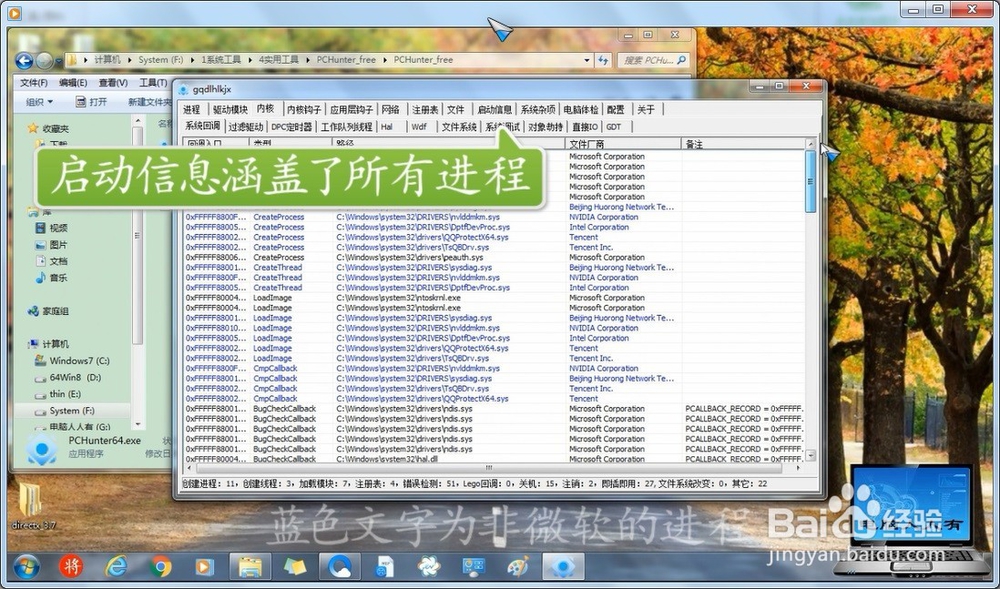Open the 系统杂项 tab
Screen dimensions: 1000x589
point(538,110)
